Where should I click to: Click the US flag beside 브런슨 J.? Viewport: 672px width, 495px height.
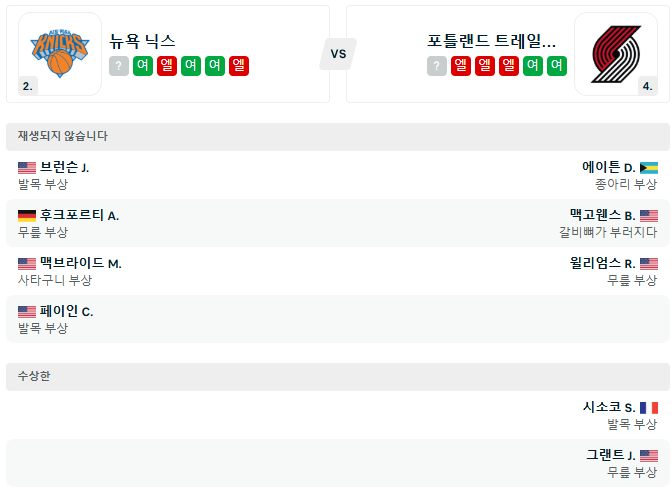pyautogui.click(x=27, y=168)
